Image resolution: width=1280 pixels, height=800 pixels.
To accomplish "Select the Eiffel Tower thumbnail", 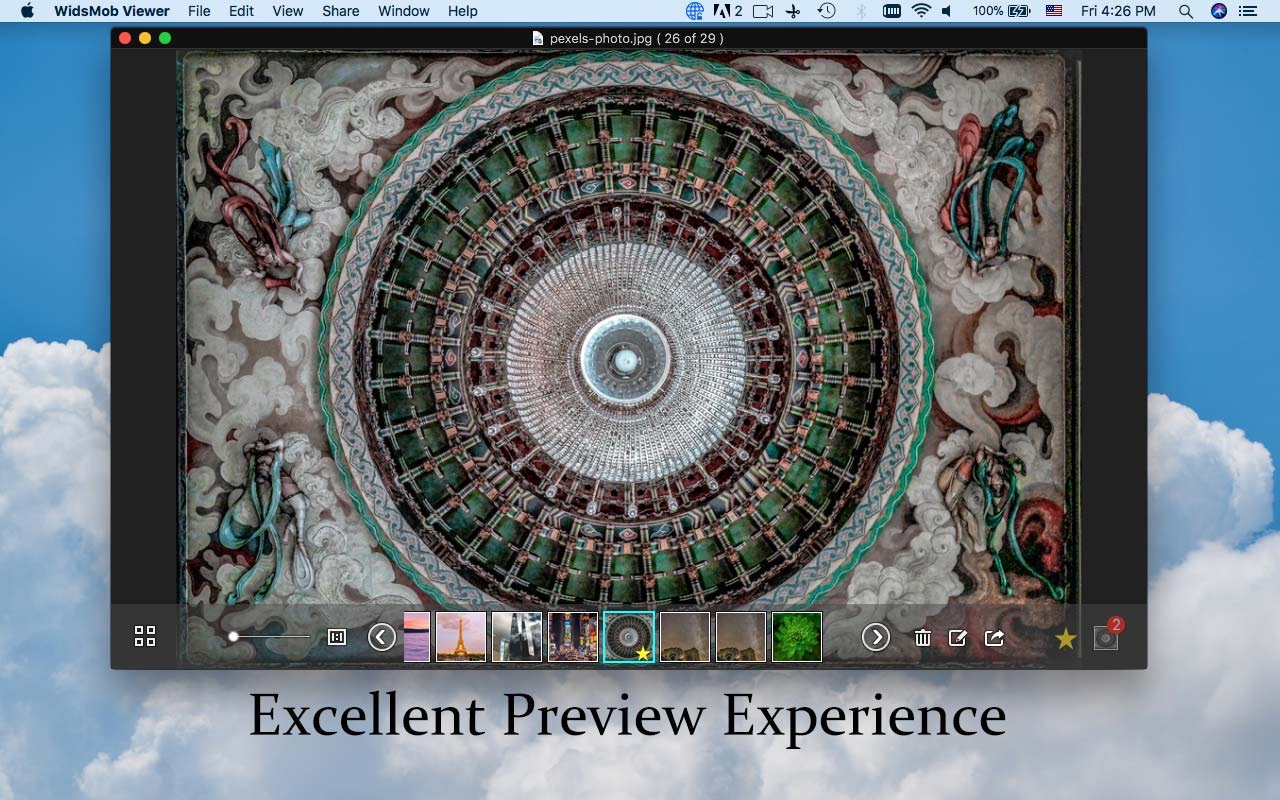I will (461, 637).
